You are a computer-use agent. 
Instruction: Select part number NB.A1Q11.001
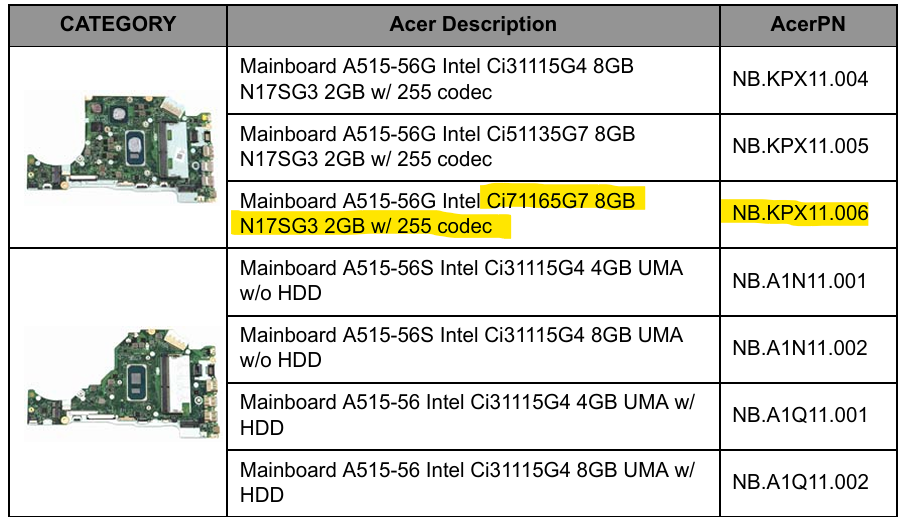tap(800, 415)
